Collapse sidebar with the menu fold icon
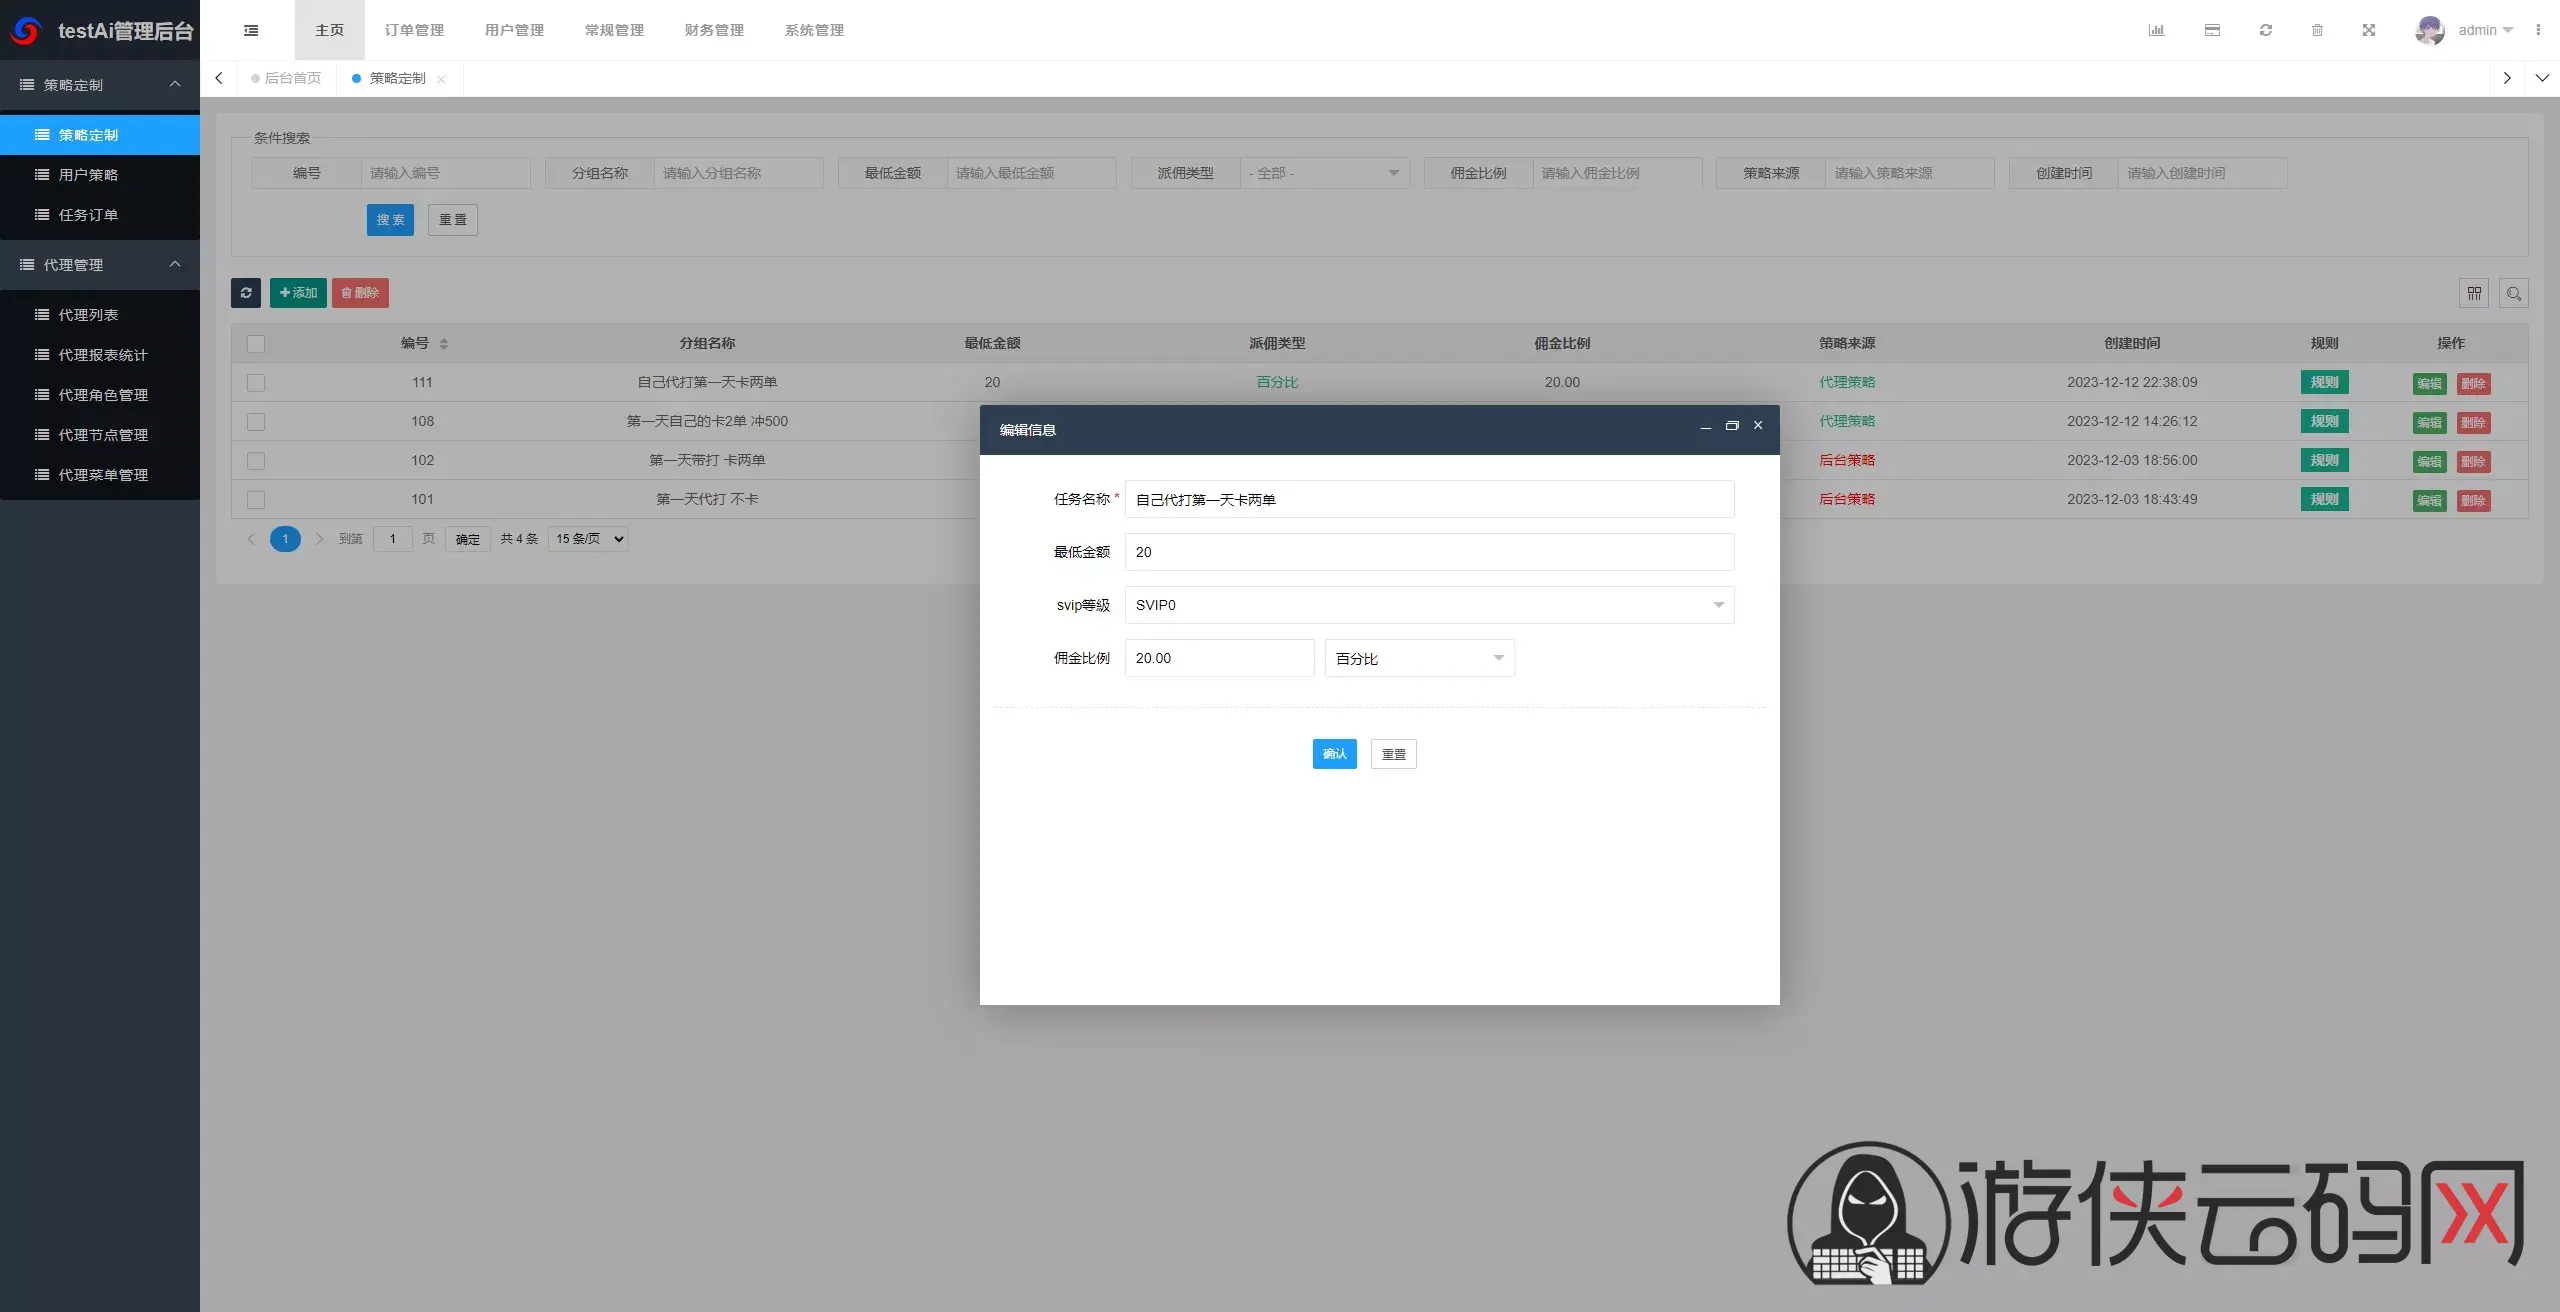2560x1312 pixels. [251, 30]
